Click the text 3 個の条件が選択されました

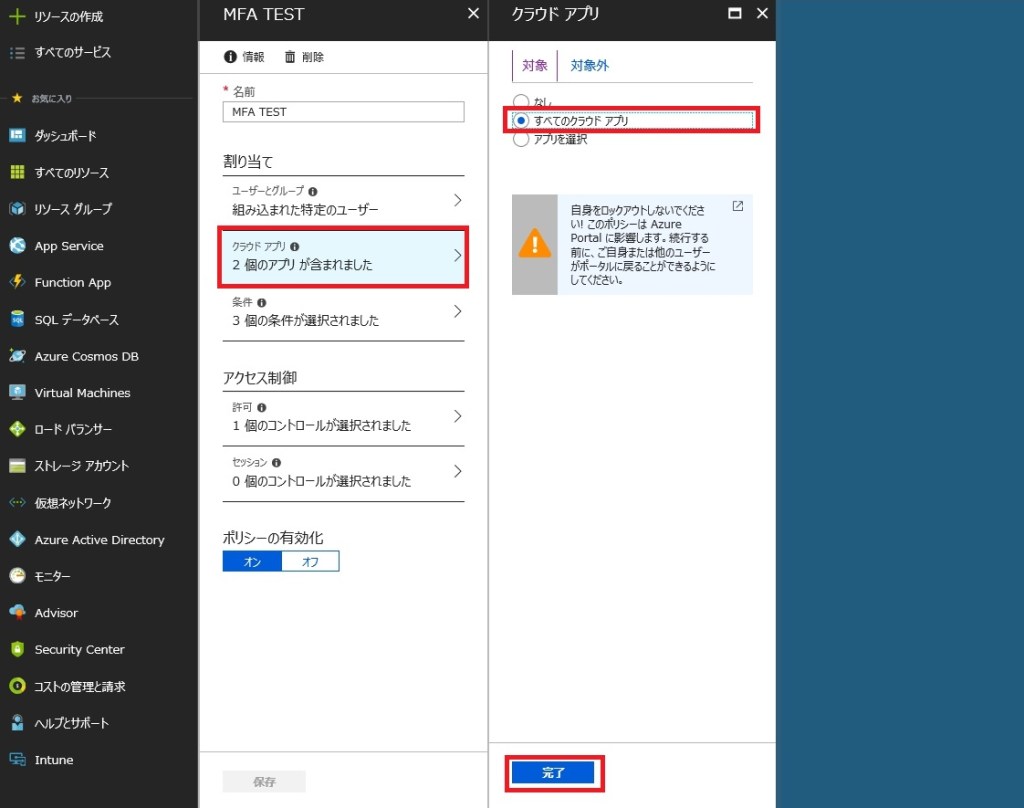[305, 321]
